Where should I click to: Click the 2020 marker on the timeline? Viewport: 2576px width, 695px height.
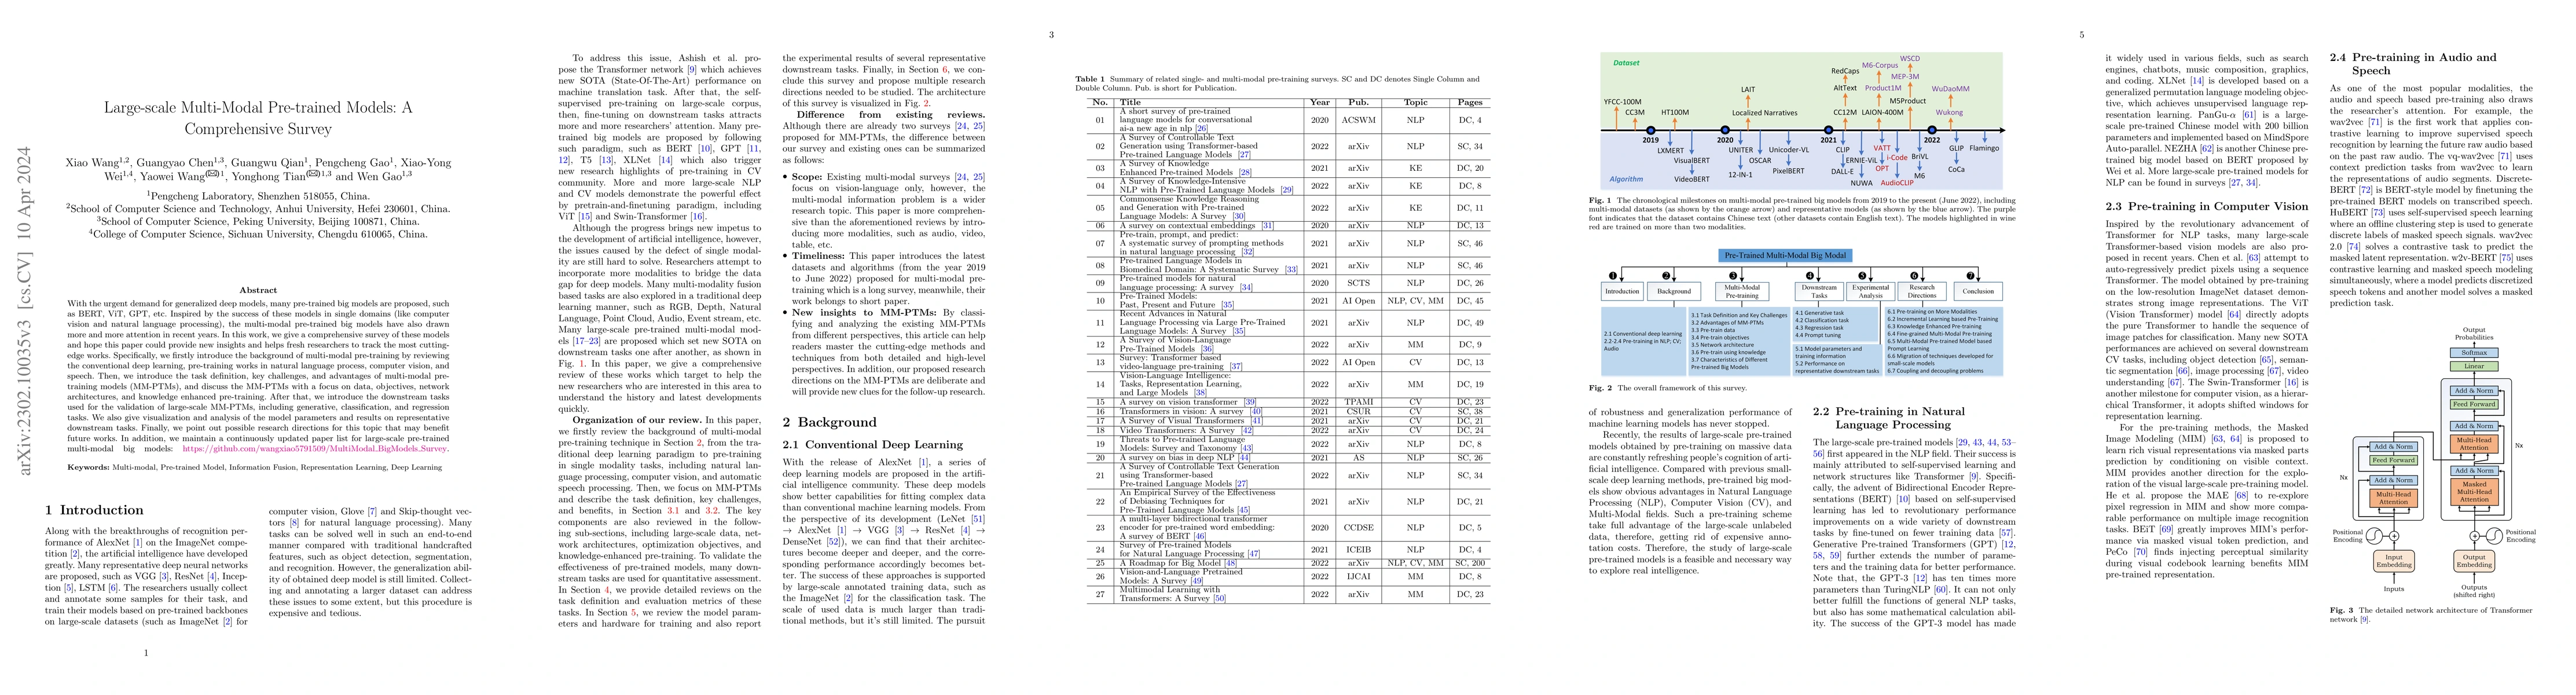pos(1725,130)
